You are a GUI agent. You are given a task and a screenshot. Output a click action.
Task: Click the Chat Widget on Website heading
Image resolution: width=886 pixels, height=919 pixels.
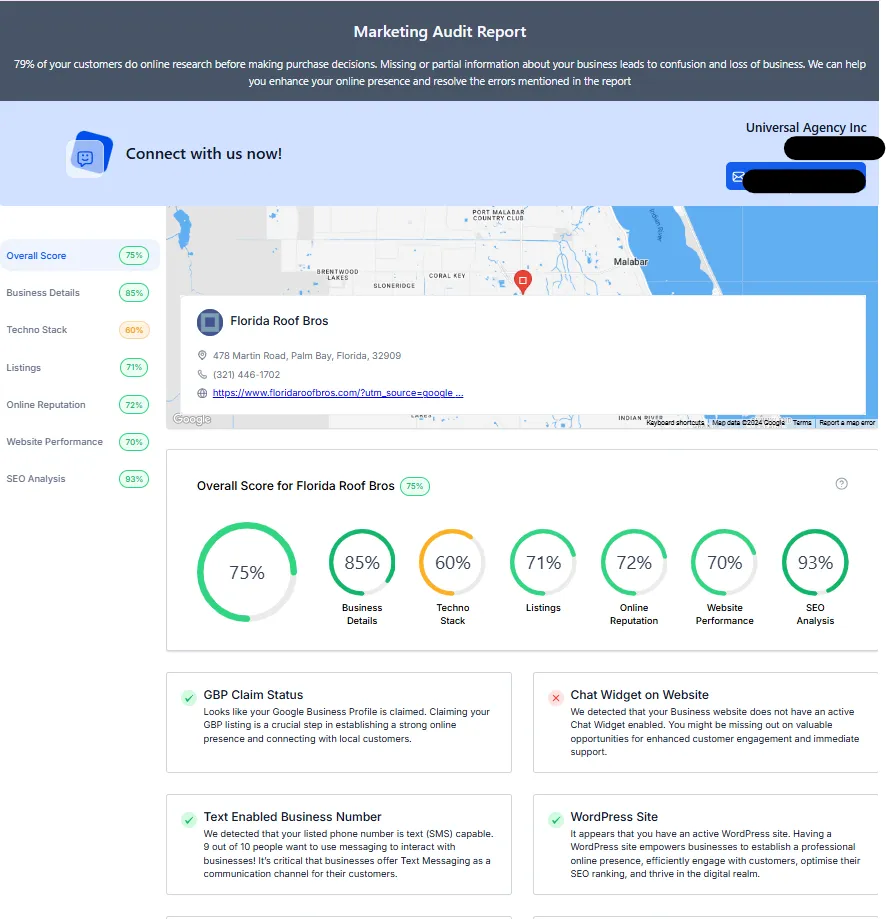pyautogui.click(x=639, y=695)
